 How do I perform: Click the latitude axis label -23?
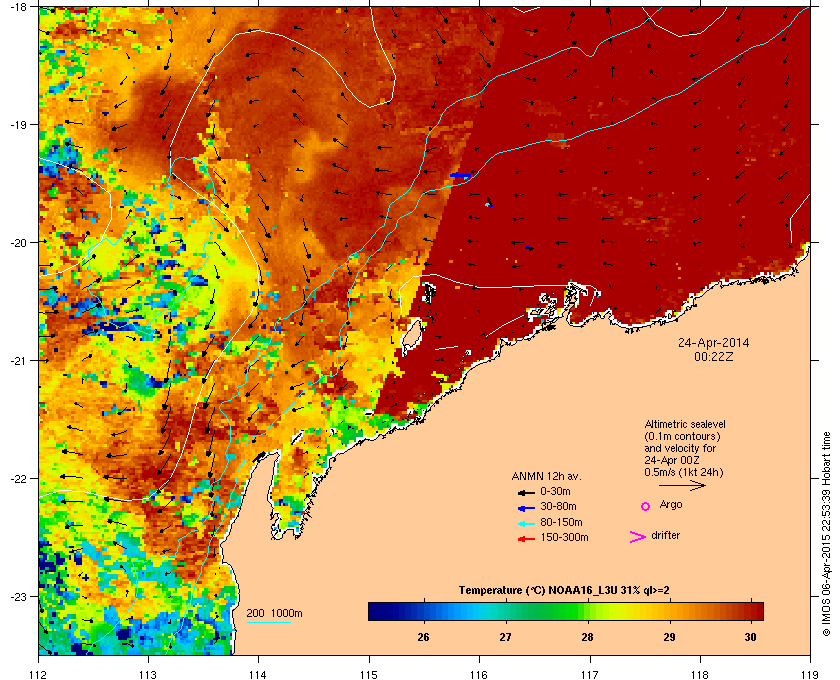click(x=18, y=596)
